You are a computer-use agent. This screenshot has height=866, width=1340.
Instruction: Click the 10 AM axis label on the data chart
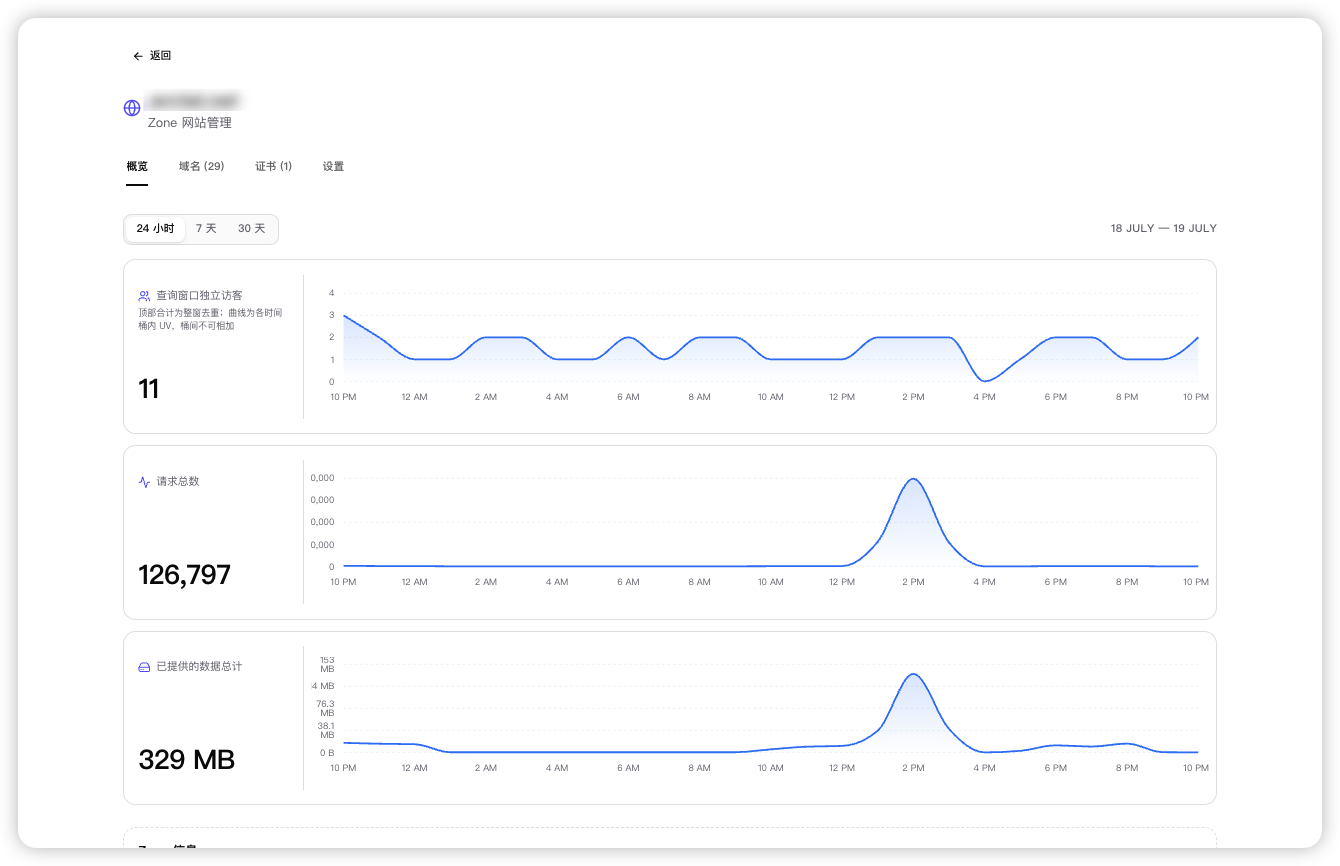(x=770, y=768)
